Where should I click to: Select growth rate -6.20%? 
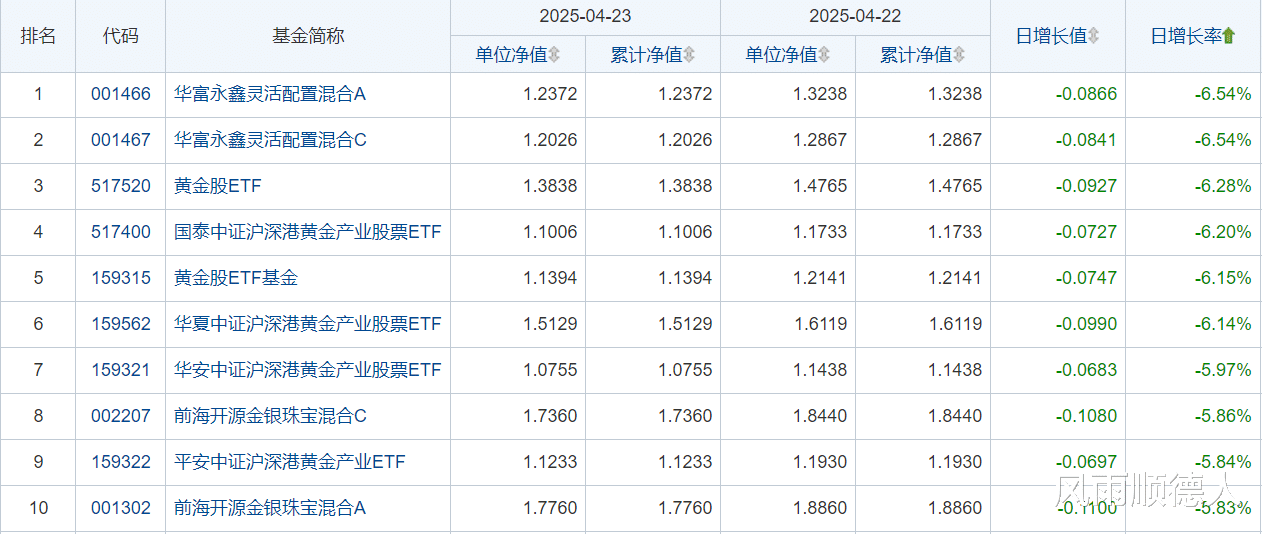point(1223,232)
